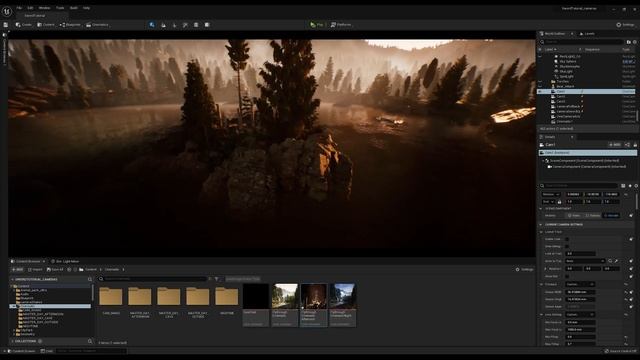The width and height of the screenshot is (640, 360).
Task: Open the Modeling mode icon
Action: 196,25
